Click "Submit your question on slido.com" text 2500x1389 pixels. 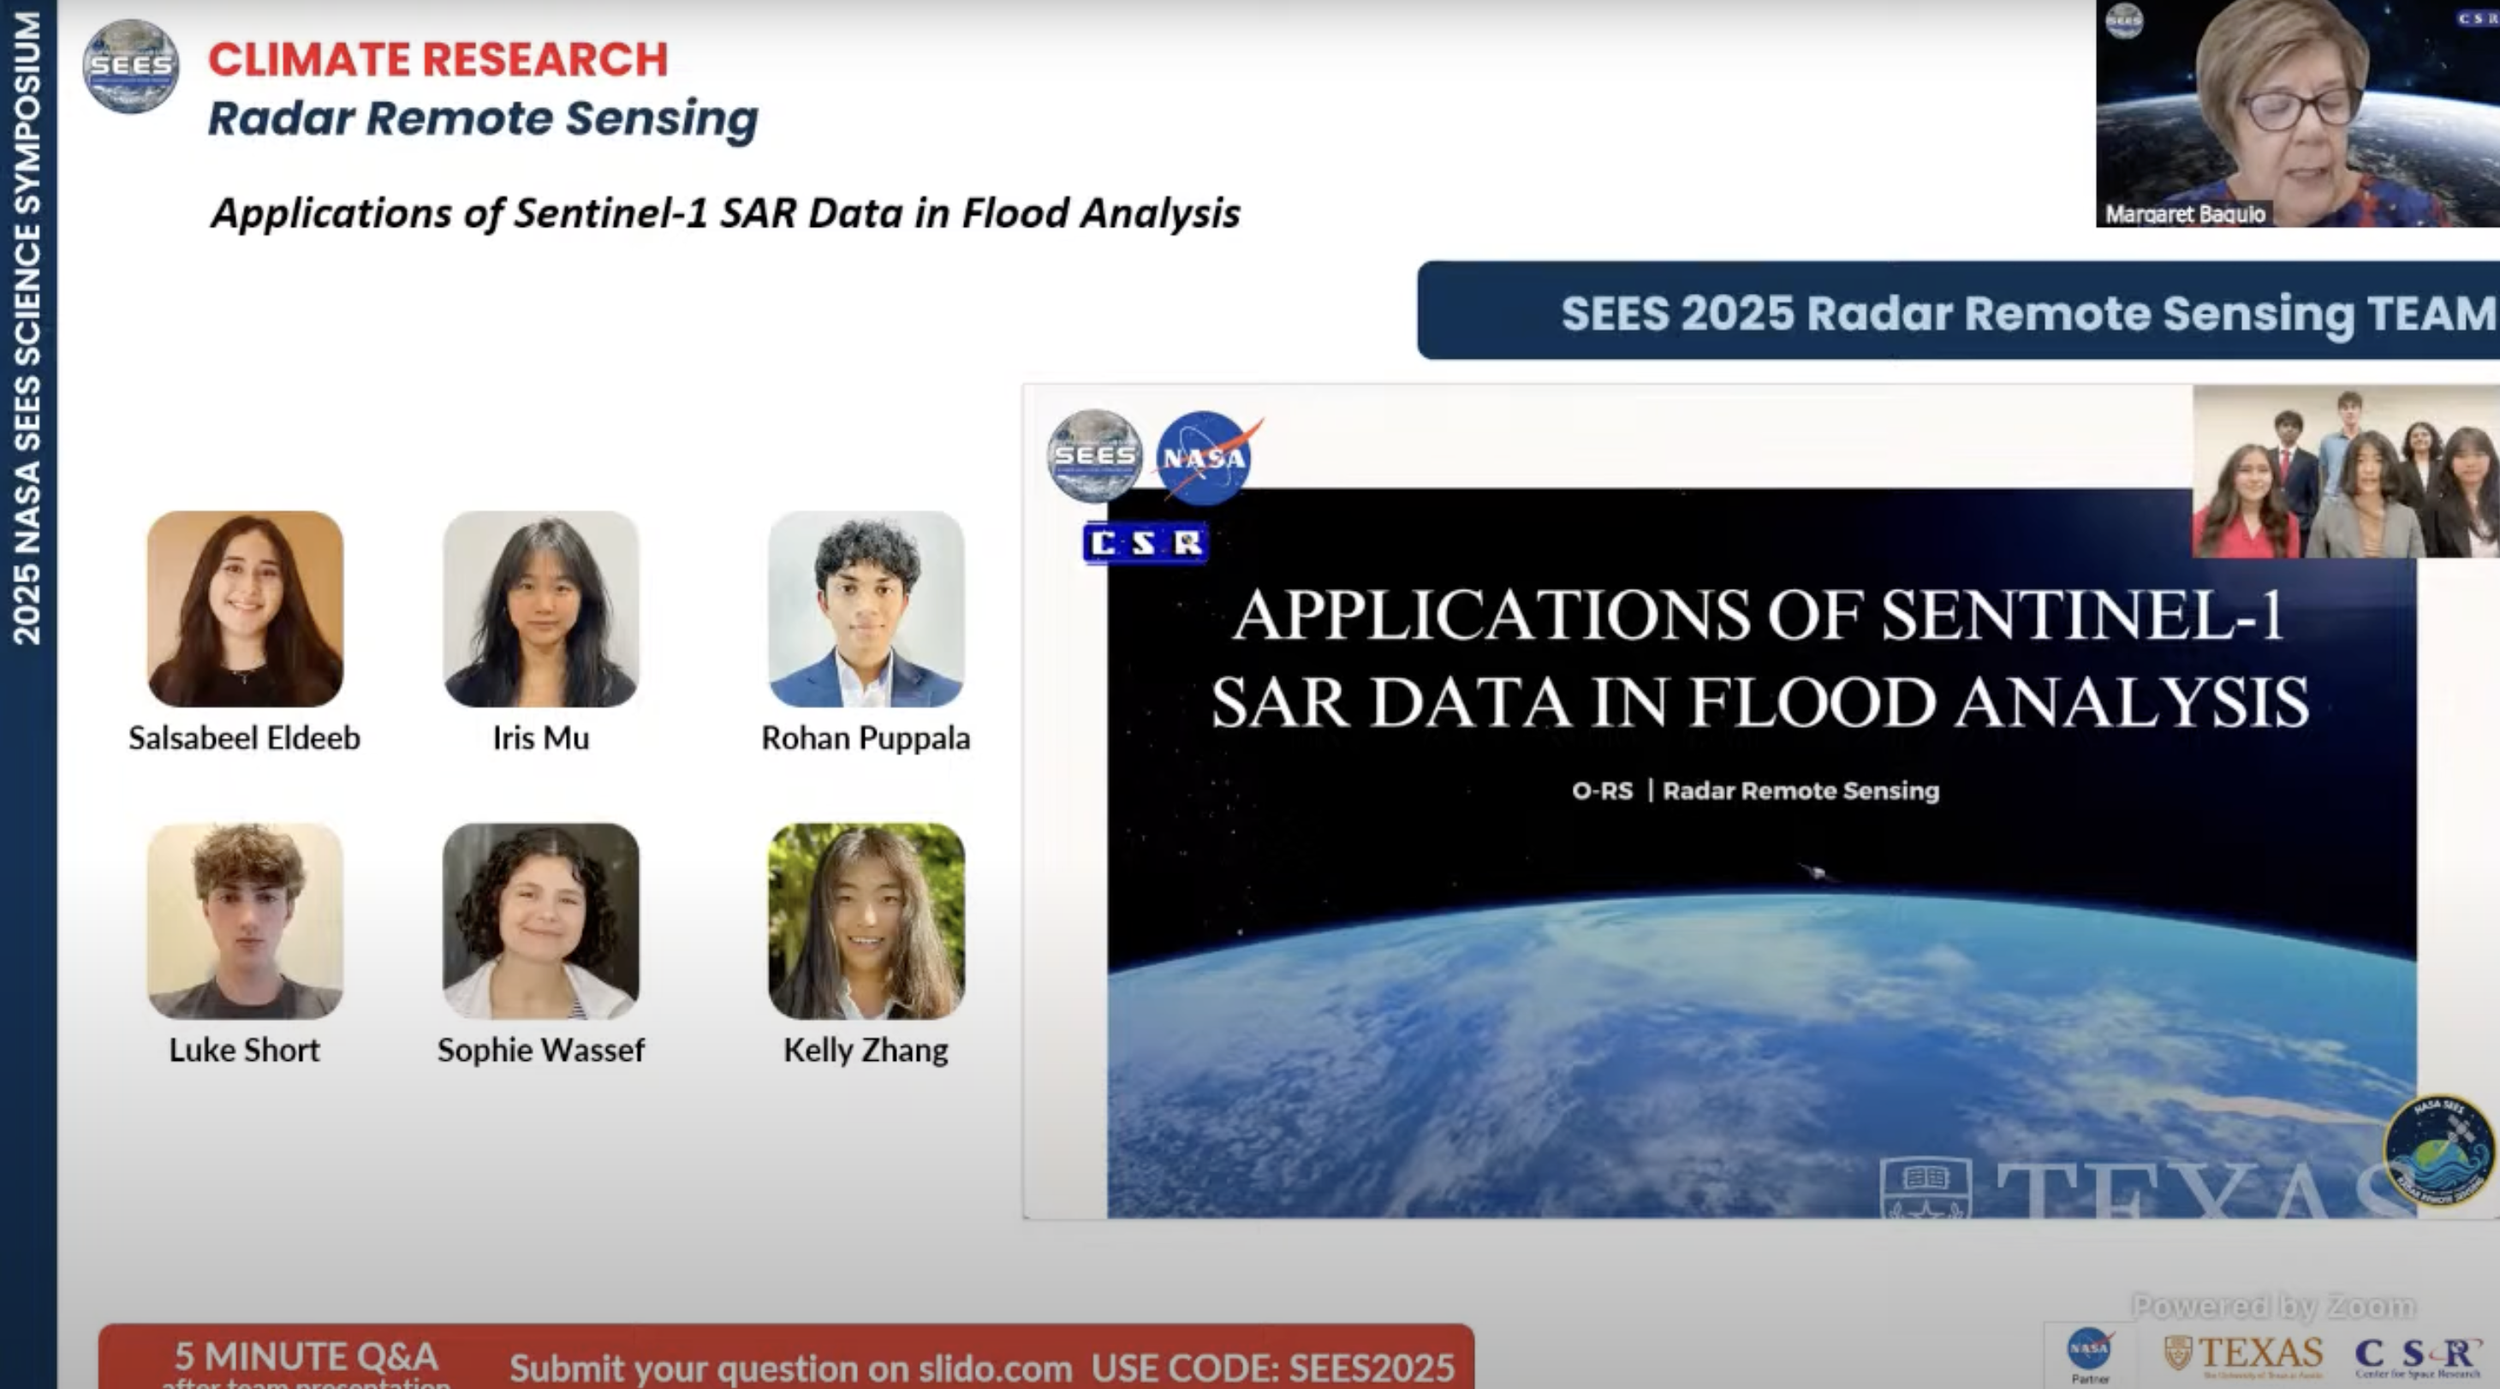click(791, 1368)
